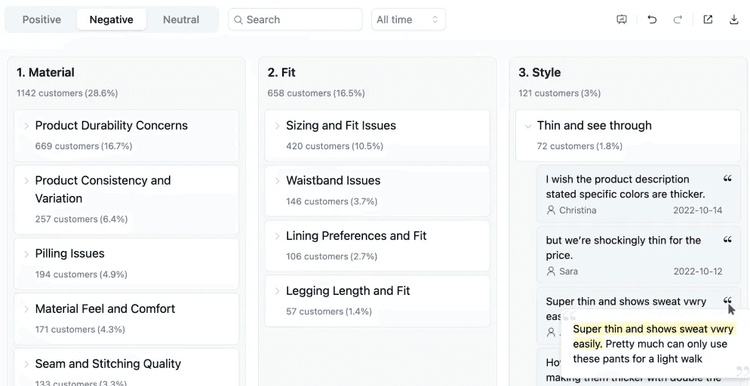Select the Negative tab
Screen dimensions: 750x386
pyautogui.click(x=111, y=20)
